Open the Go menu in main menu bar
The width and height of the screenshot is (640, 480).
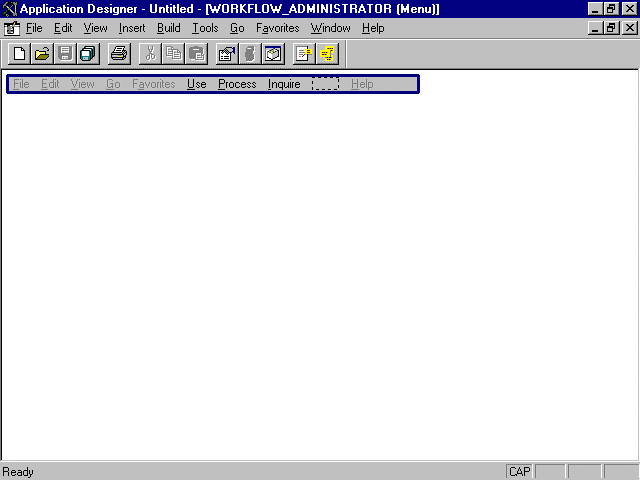[x=237, y=28]
